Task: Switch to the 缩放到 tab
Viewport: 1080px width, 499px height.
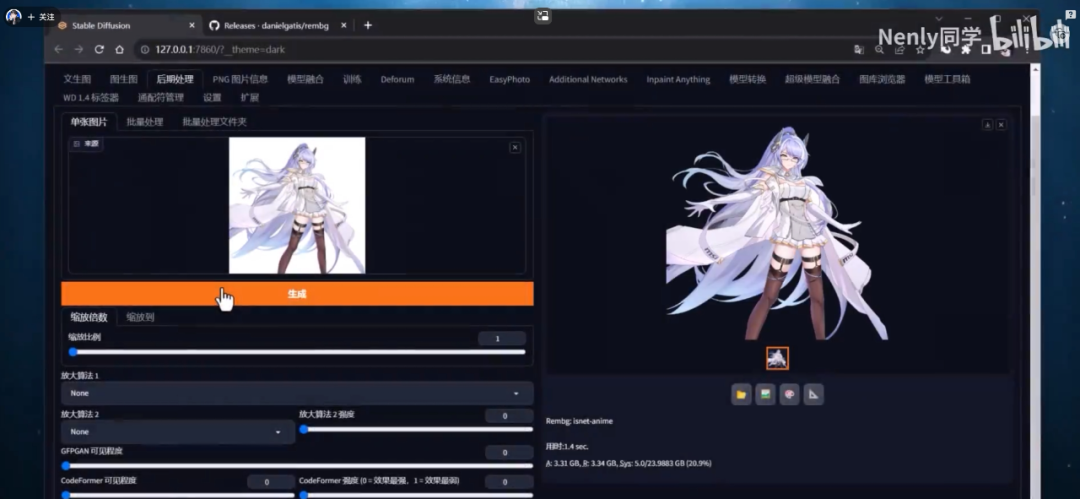Action: pyautogui.click(x=140, y=317)
